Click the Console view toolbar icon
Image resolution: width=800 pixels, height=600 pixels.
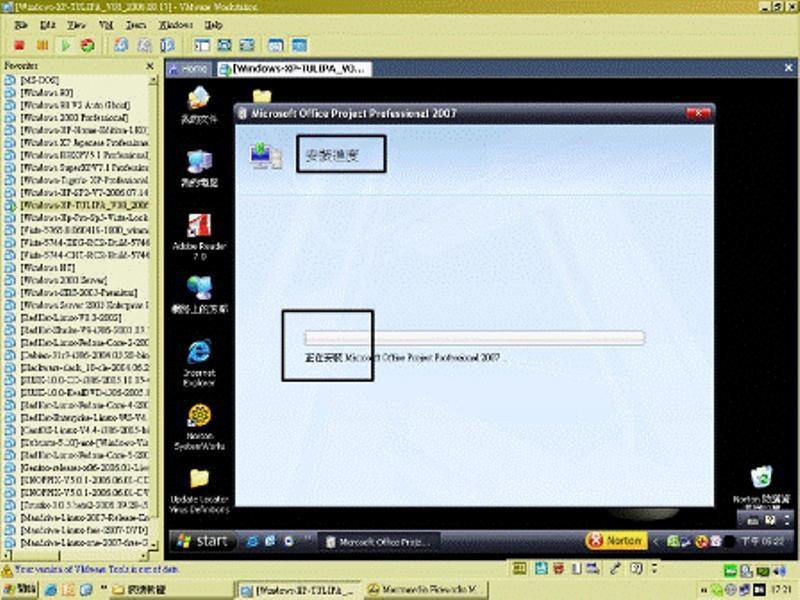point(299,45)
